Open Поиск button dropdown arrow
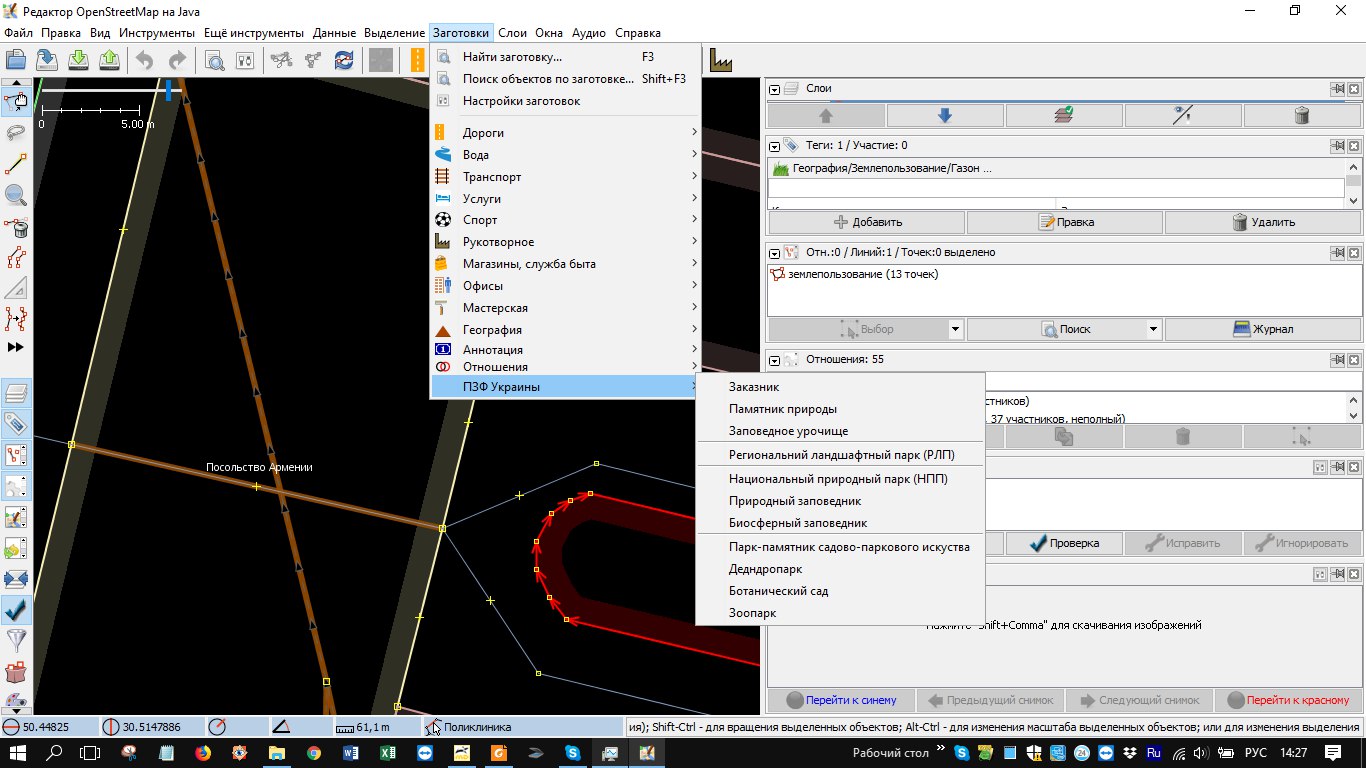1366x768 pixels. (1154, 329)
